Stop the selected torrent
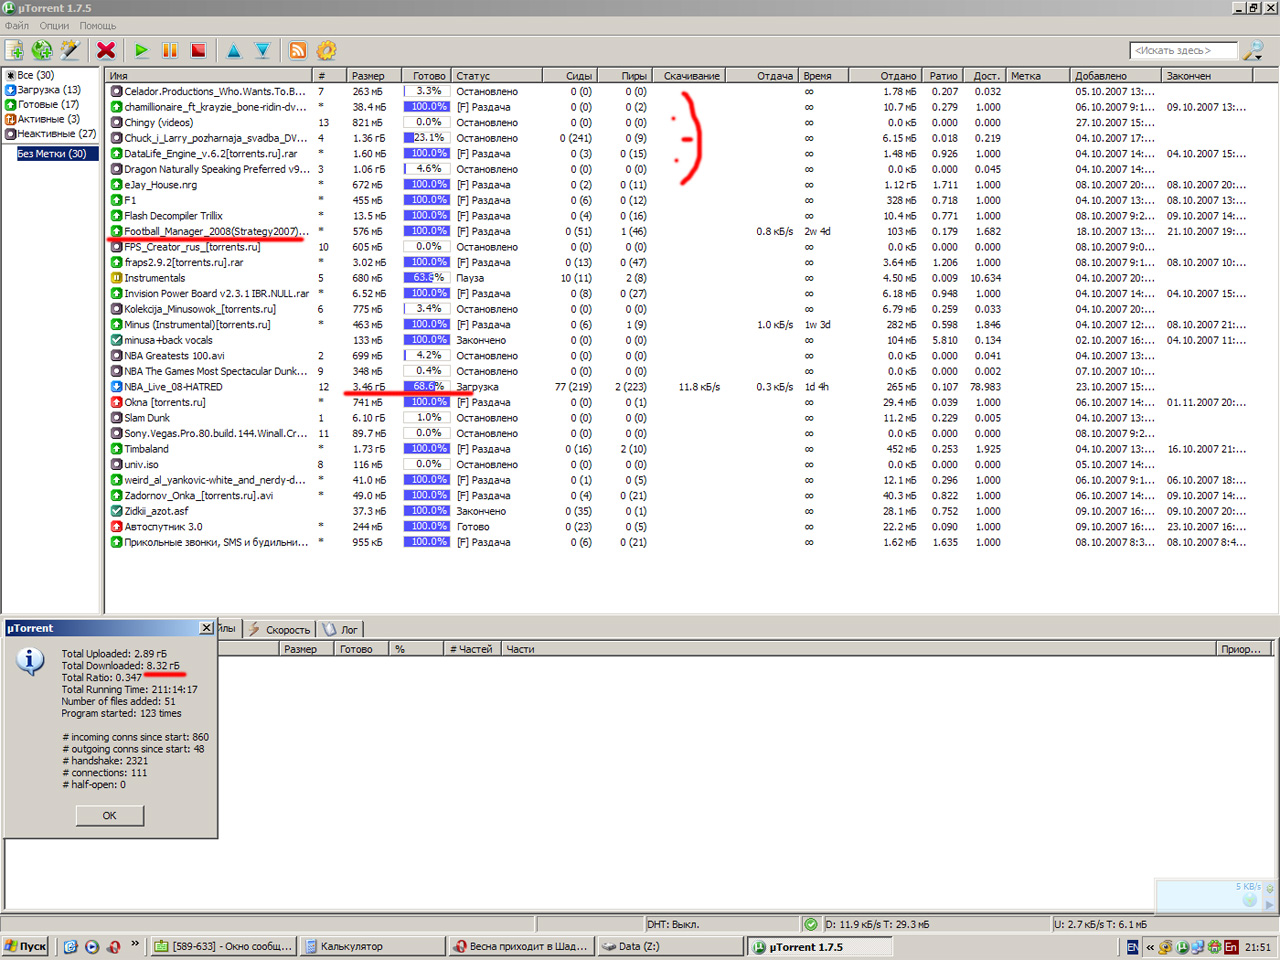 tap(198, 50)
